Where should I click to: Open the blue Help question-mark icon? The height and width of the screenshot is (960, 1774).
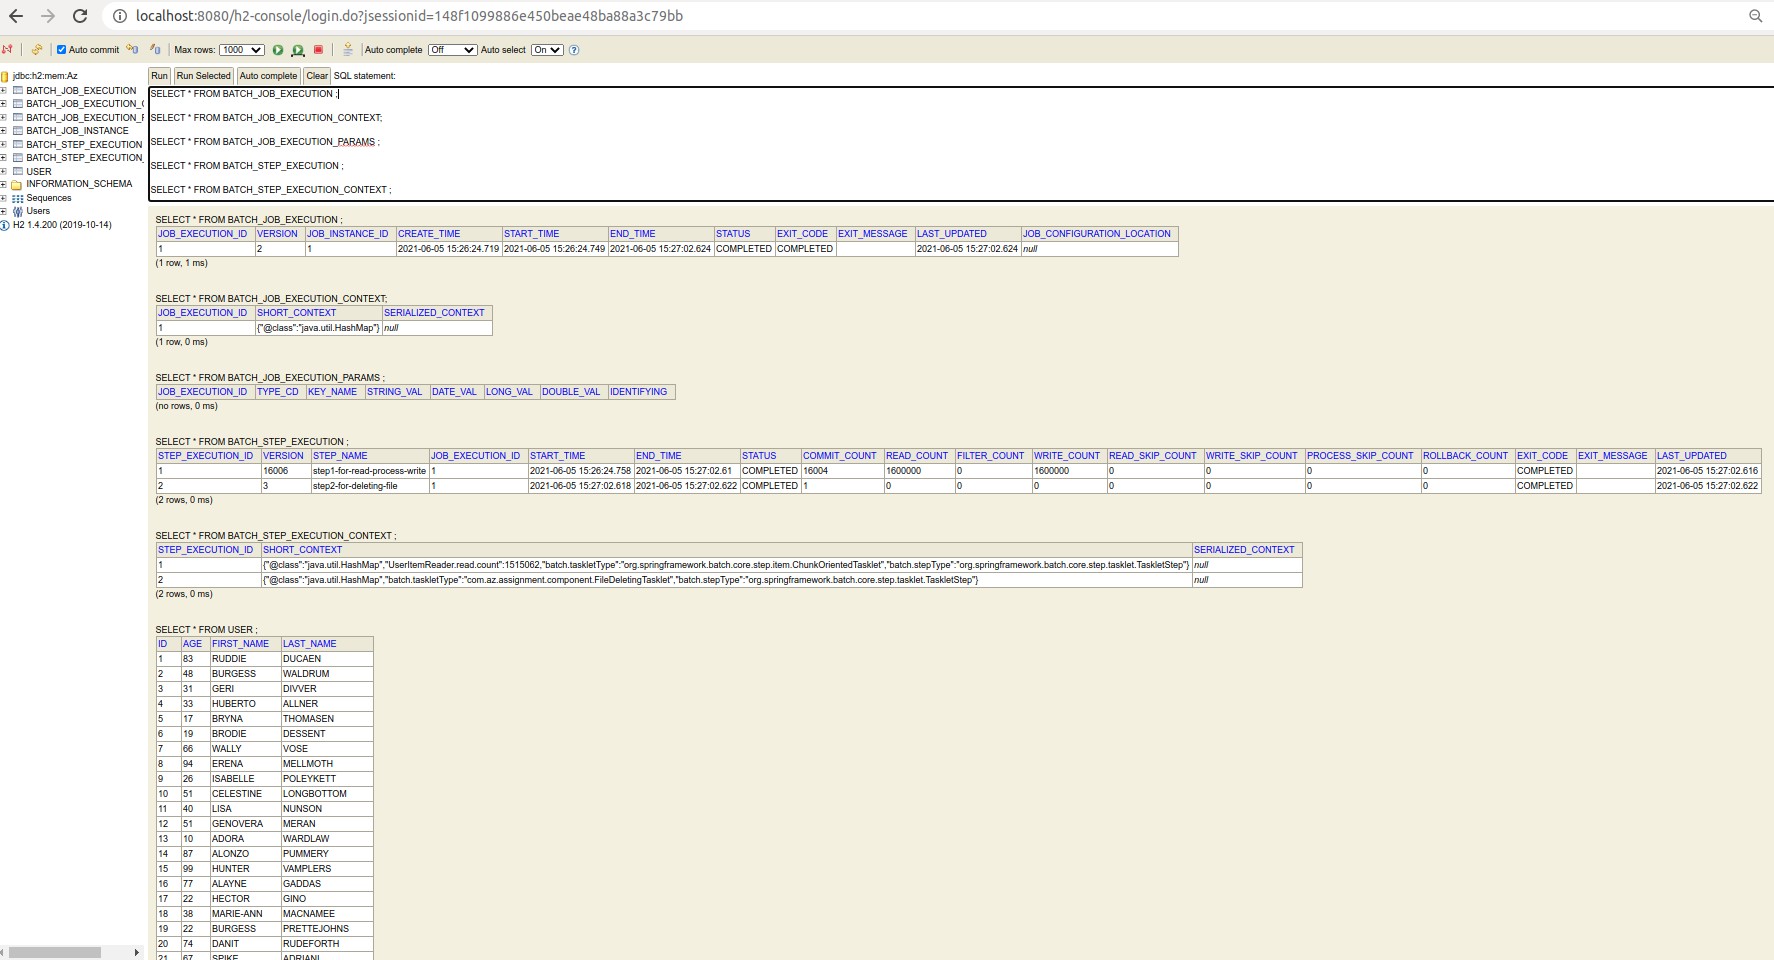click(574, 50)
